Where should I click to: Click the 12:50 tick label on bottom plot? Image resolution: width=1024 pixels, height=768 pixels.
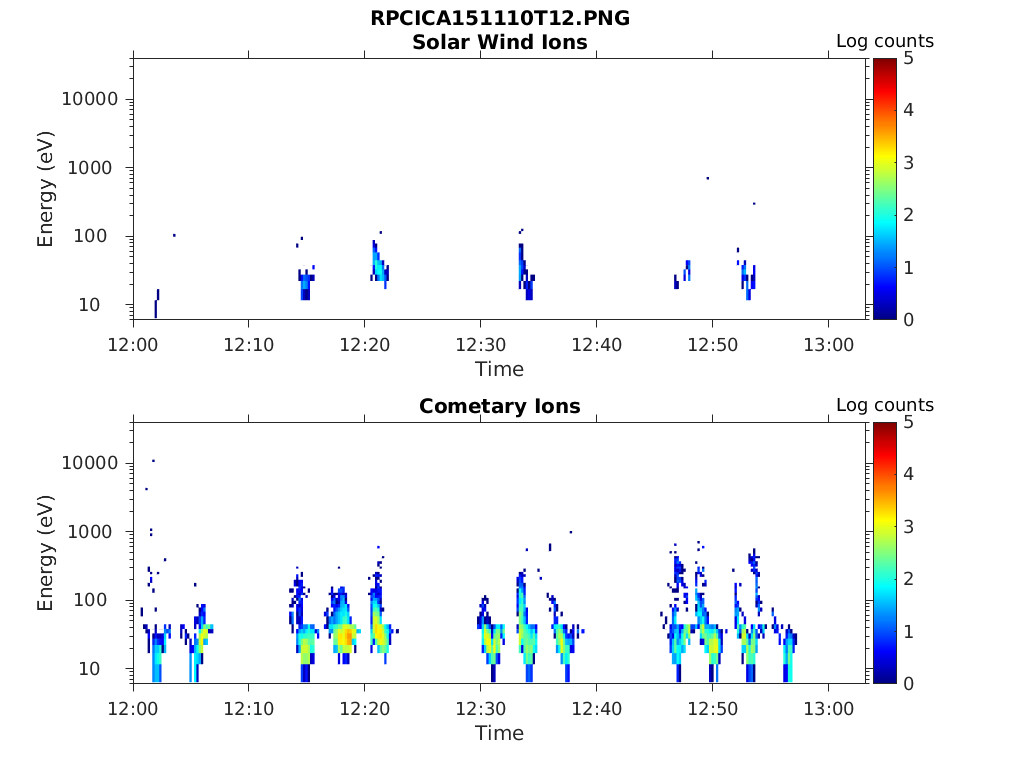point(712,709)
